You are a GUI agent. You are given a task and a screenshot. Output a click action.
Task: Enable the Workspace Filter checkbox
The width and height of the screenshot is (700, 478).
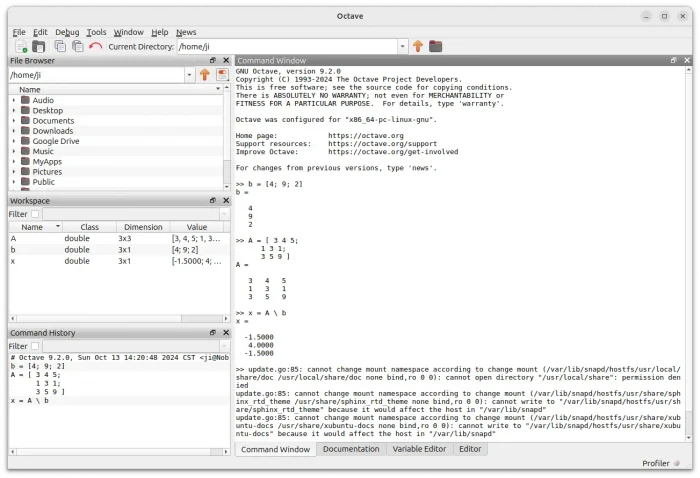coord(35,214)
